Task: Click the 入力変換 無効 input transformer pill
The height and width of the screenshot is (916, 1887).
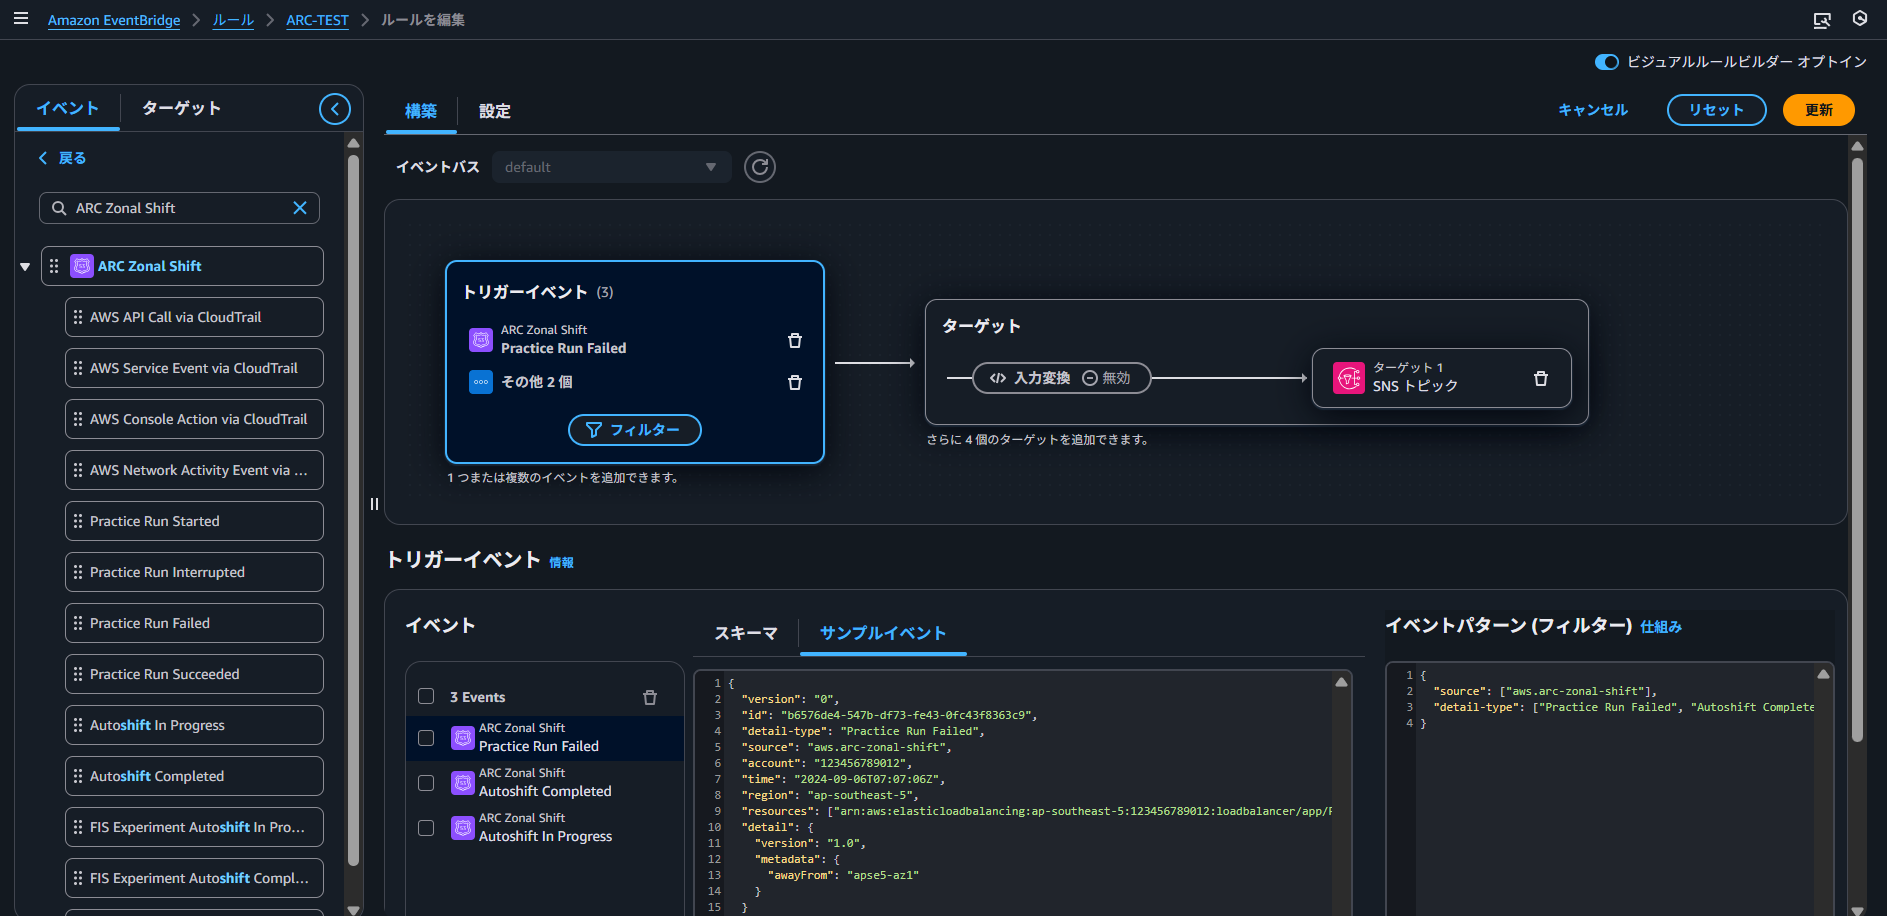Action: pos(1061,378)
